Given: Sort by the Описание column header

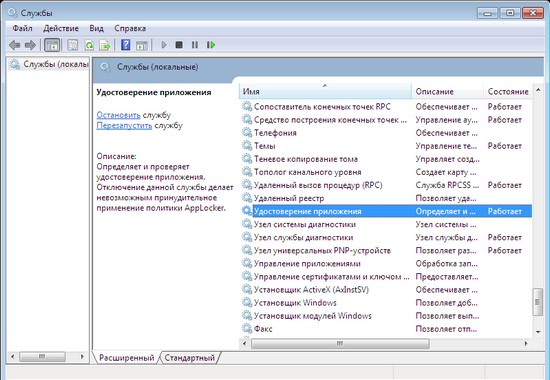Looking at the screenshot, I should tap(447, 91).
